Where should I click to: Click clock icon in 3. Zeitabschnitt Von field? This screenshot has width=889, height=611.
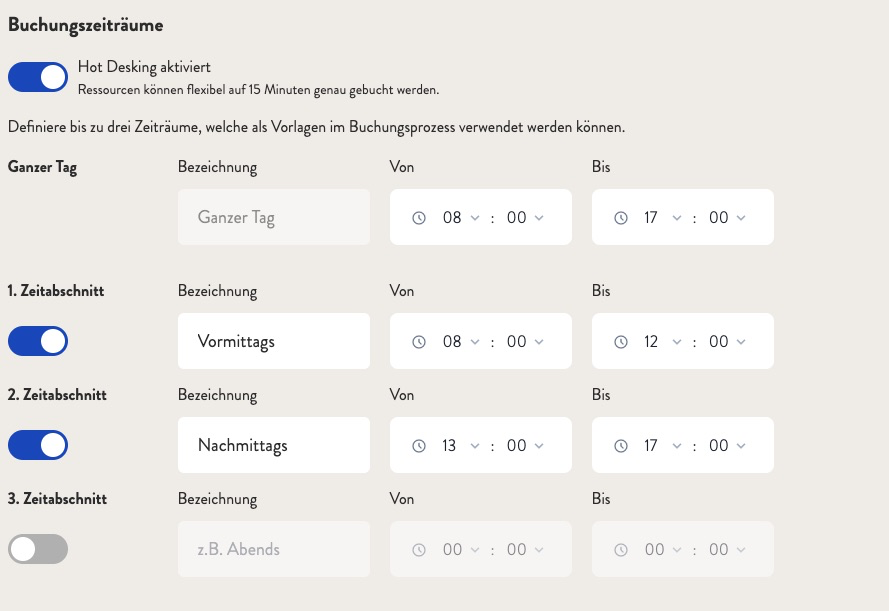click(x=419, y=550)
